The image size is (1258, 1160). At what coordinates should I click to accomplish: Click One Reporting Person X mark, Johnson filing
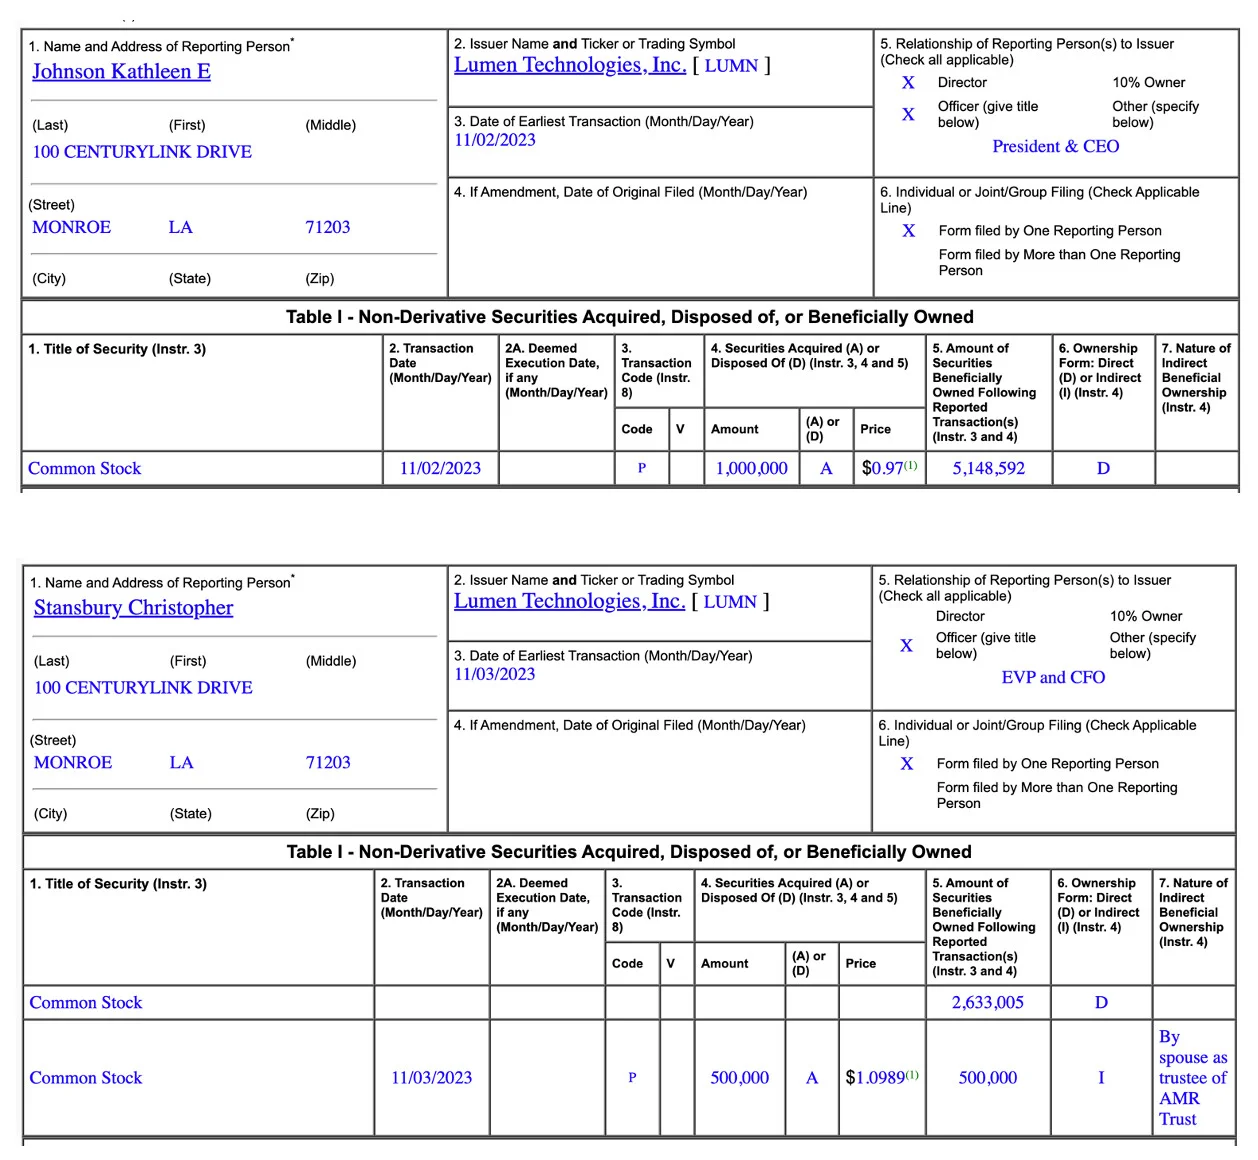(x=908, y=231)
